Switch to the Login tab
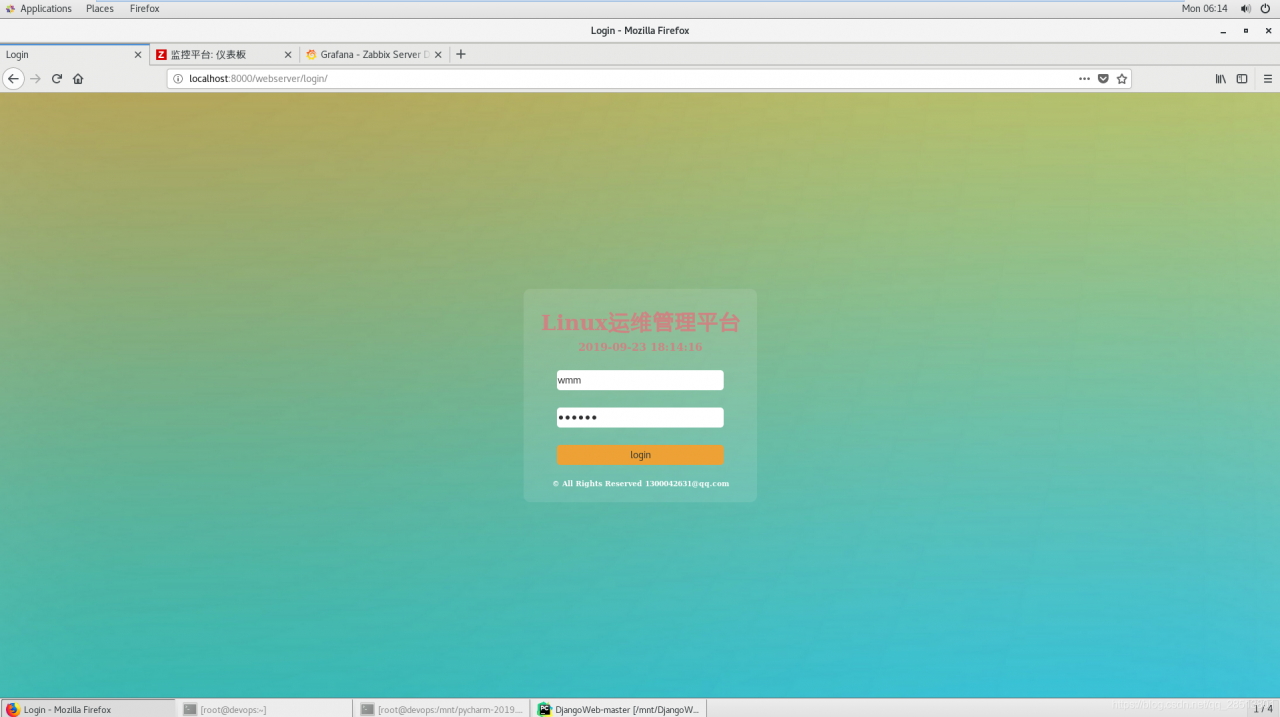1280x717 pixels. [75, 54]
